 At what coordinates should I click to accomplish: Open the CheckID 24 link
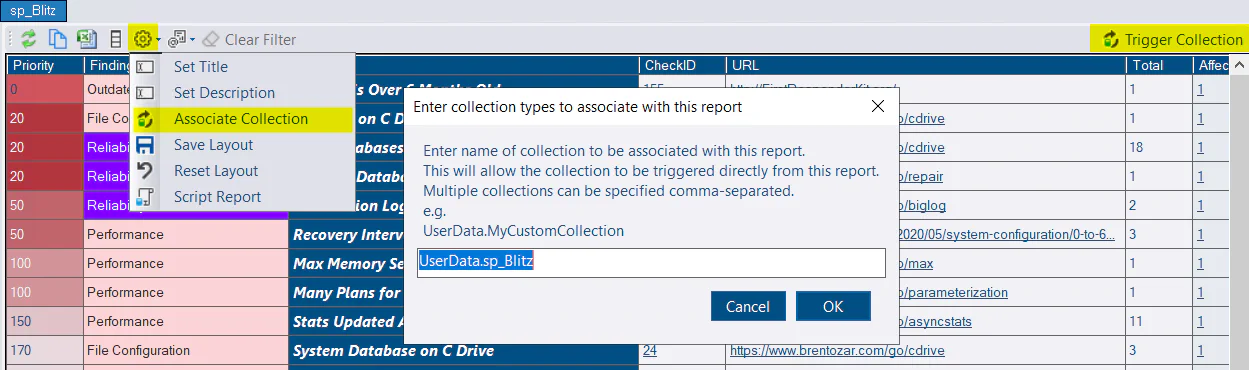point(650,351)
